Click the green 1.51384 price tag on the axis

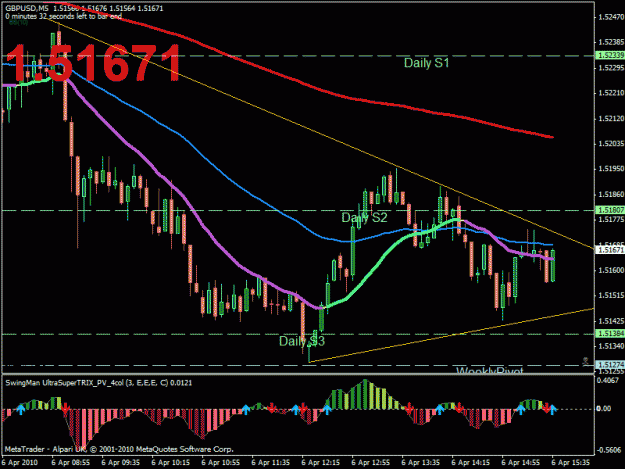tap(610, 333)
